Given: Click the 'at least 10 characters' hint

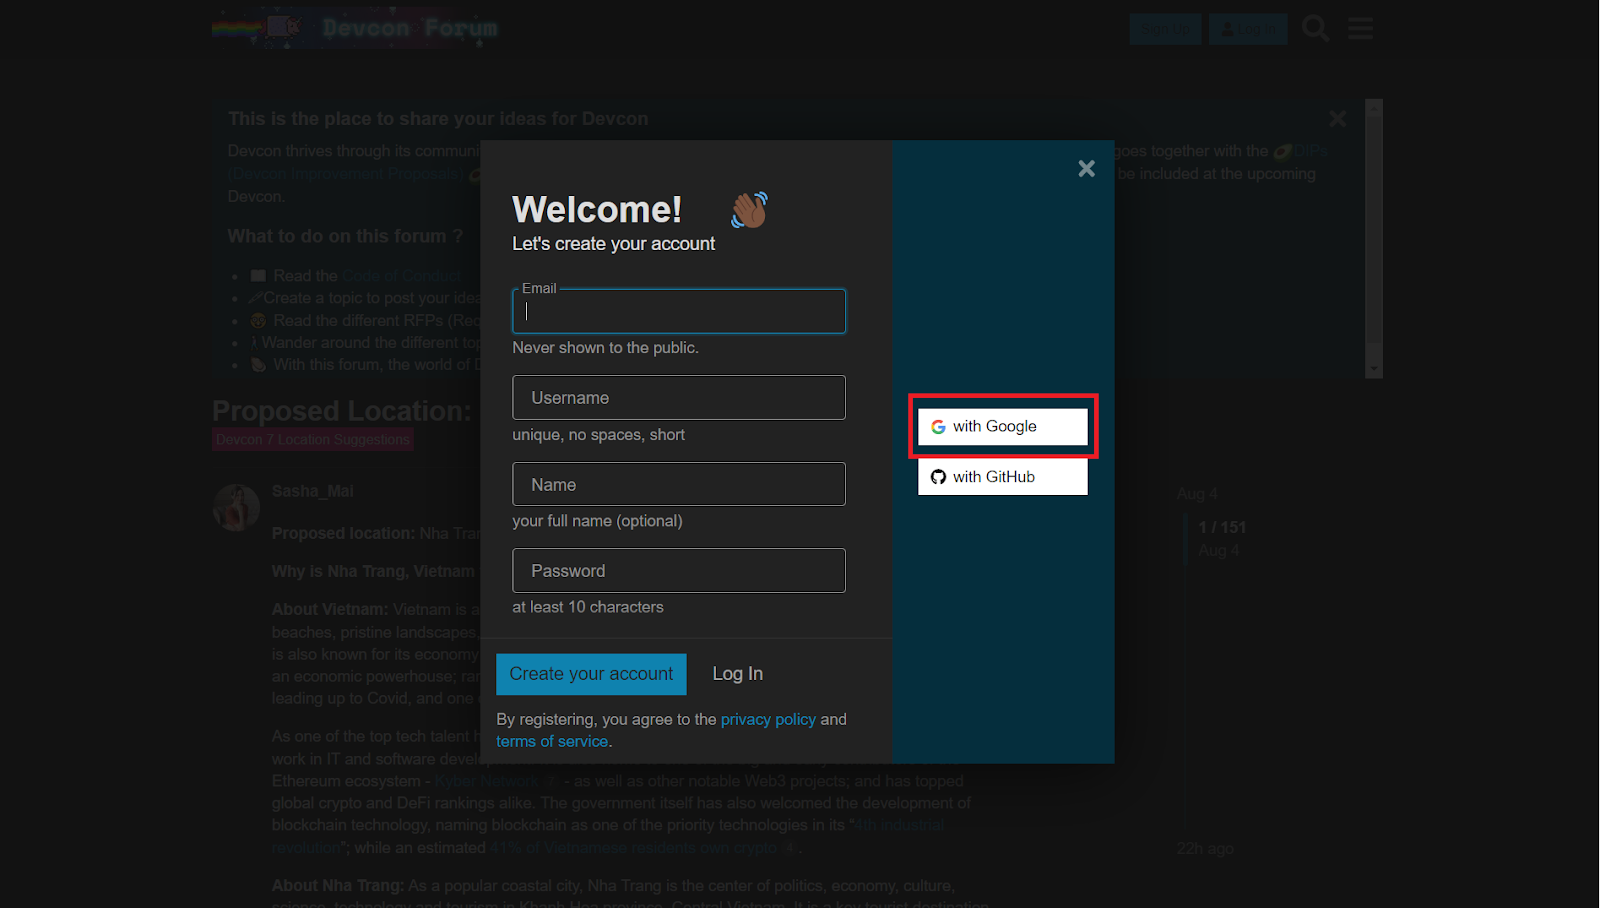Looking at the screenshot, I should click(588, 607).
